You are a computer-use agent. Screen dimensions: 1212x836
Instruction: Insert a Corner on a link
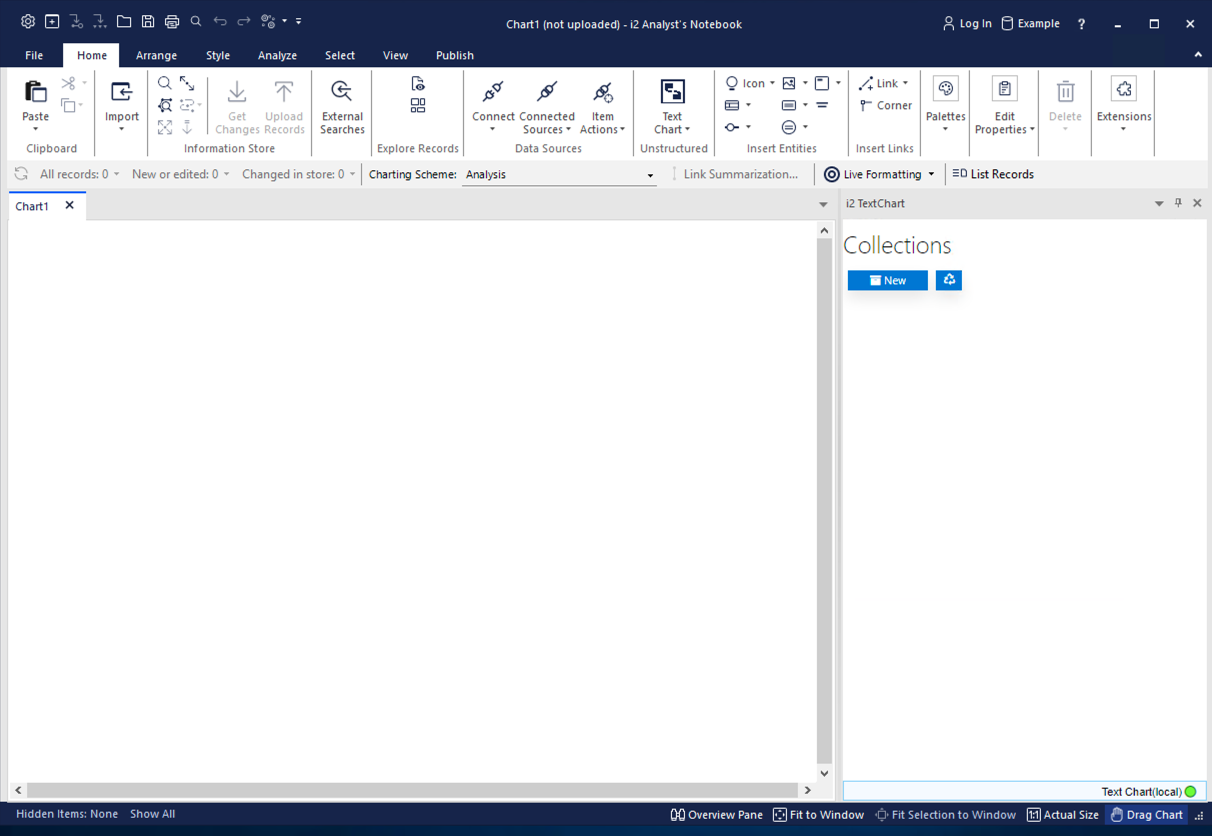[x=885, y=105]
